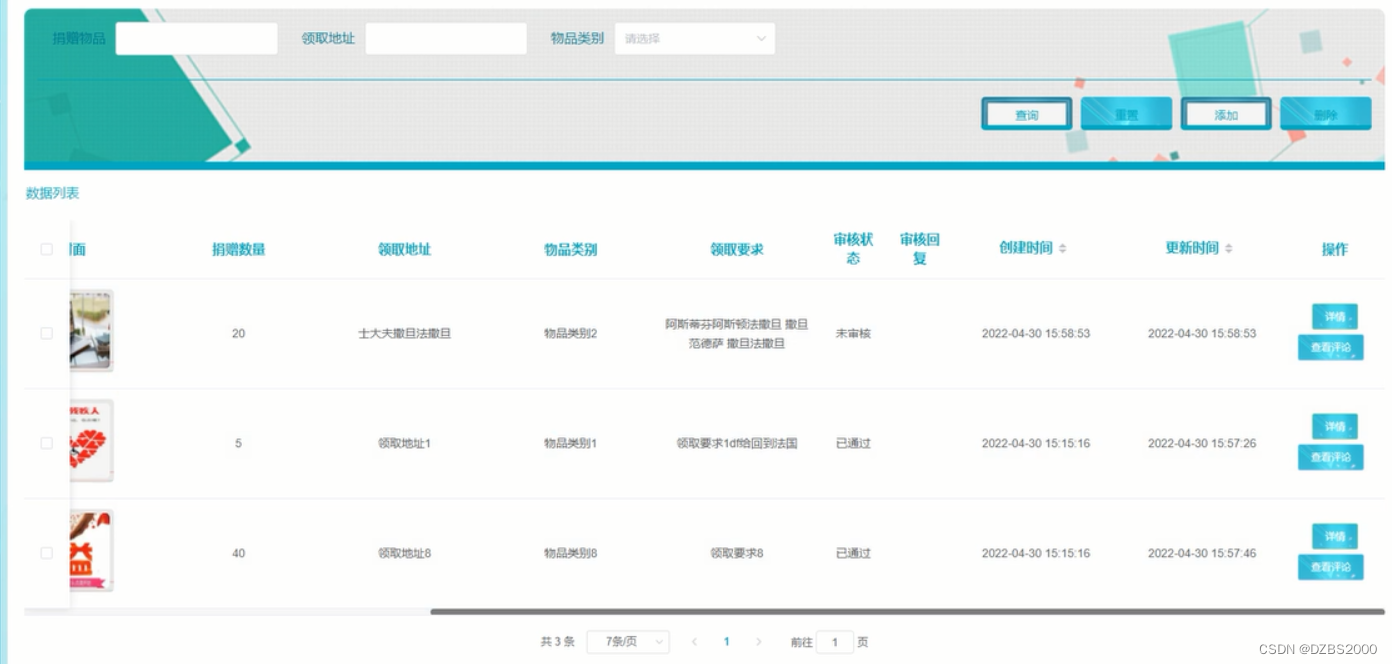Click the 操作 column header
Image resolution: width=1392 pixels, height=664 pixels.
pos(1334,249)
